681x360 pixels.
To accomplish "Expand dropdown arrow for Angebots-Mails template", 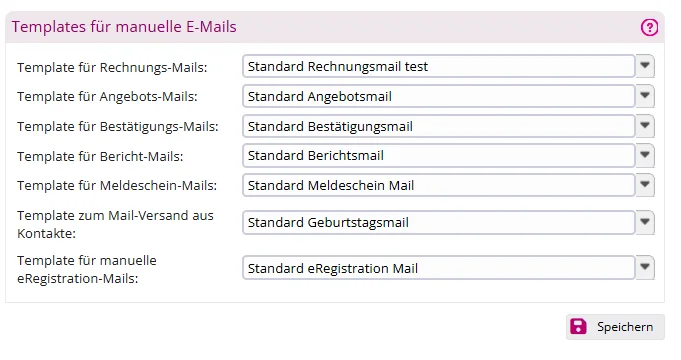I will tap(645, 96).
